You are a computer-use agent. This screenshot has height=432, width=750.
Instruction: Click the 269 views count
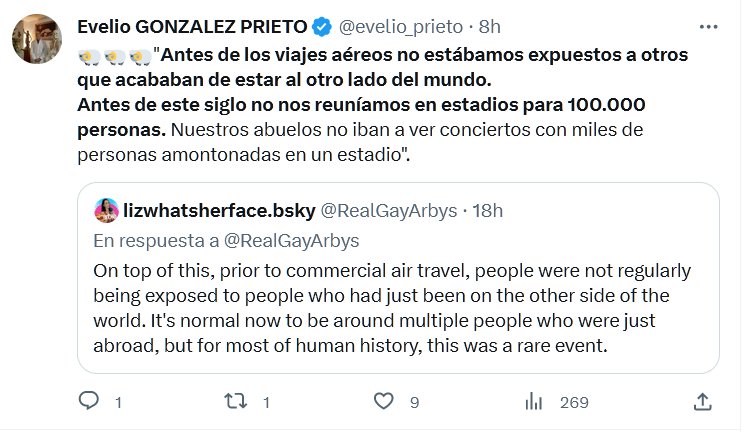point(574,402)
